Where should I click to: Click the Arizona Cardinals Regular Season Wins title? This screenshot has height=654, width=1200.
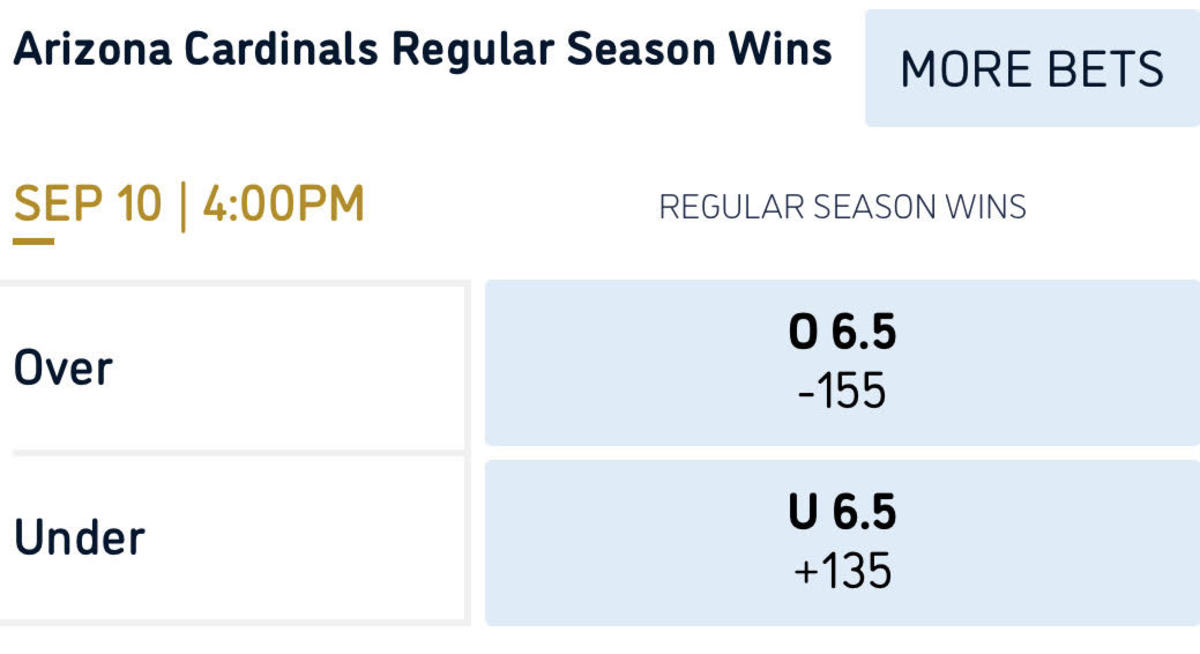coord(424,46)
